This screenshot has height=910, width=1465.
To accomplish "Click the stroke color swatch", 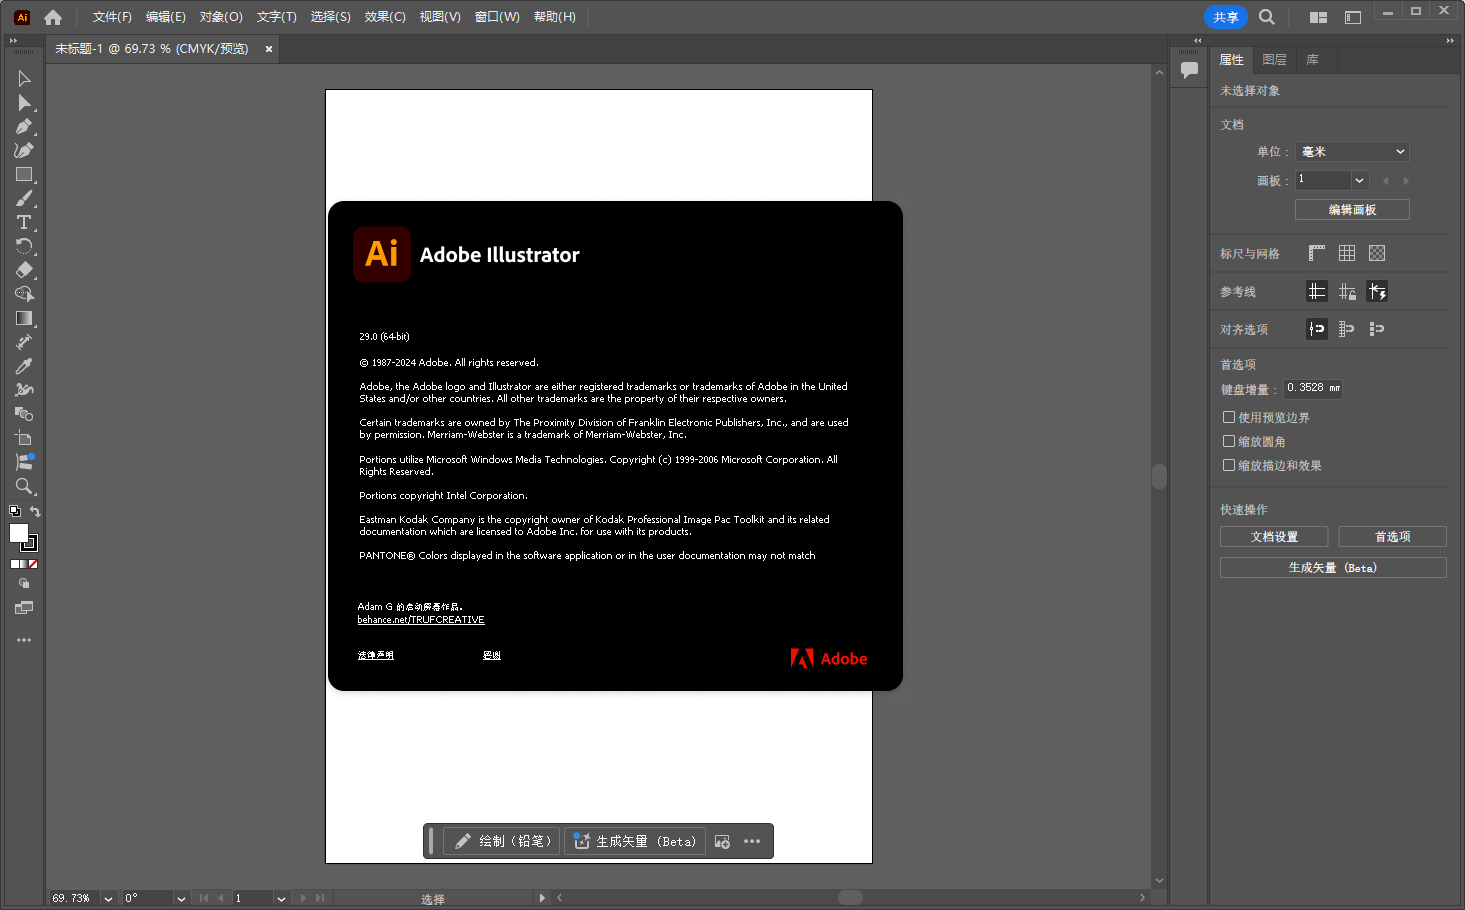I will 31,544.
